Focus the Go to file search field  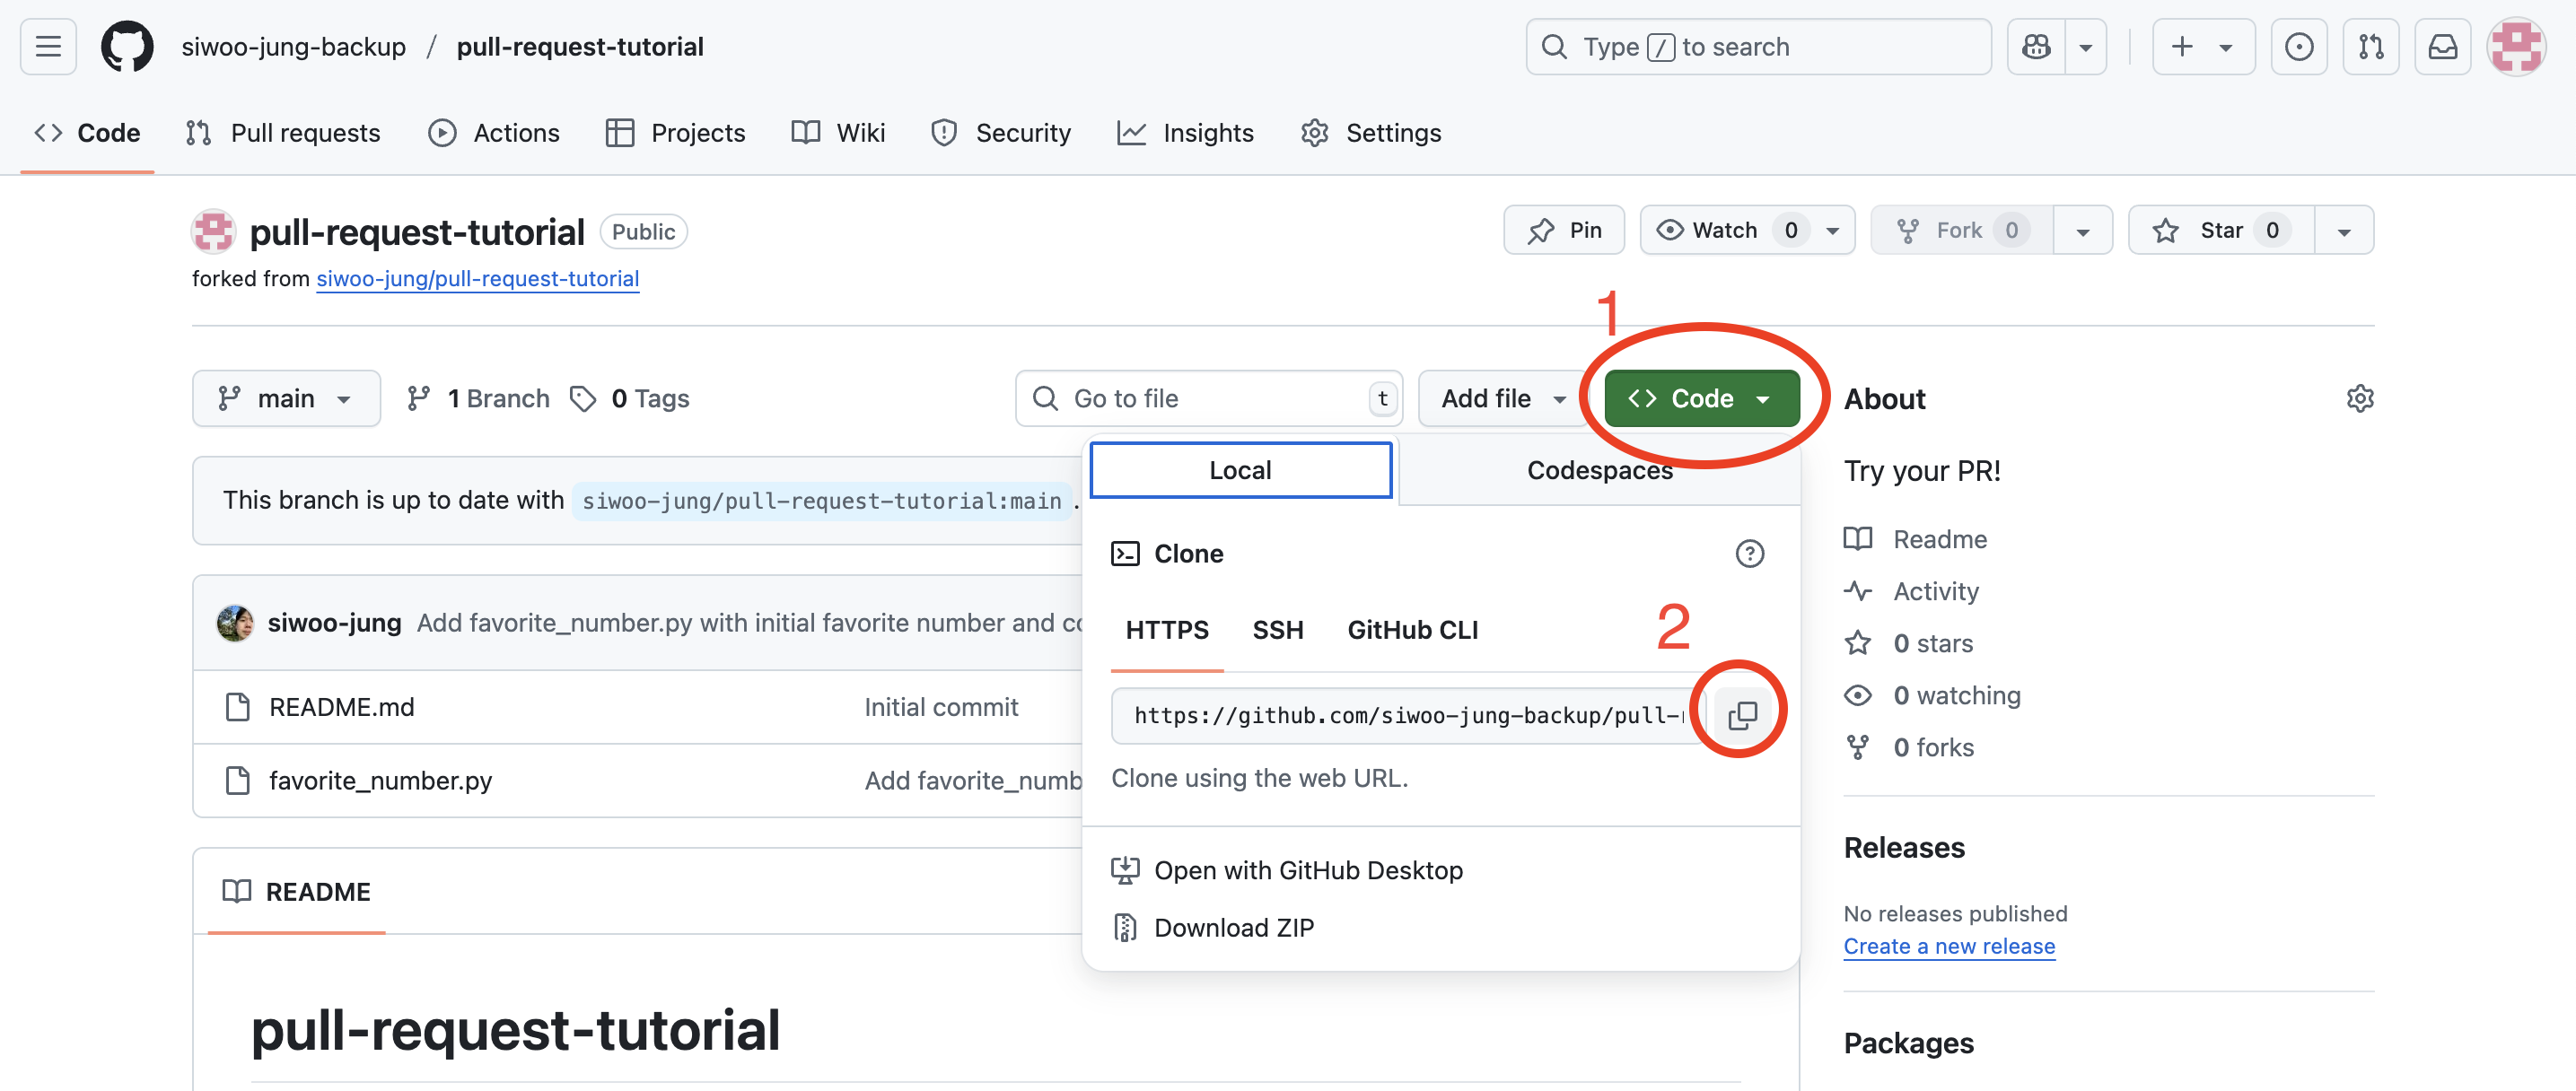coord(1209,399)
